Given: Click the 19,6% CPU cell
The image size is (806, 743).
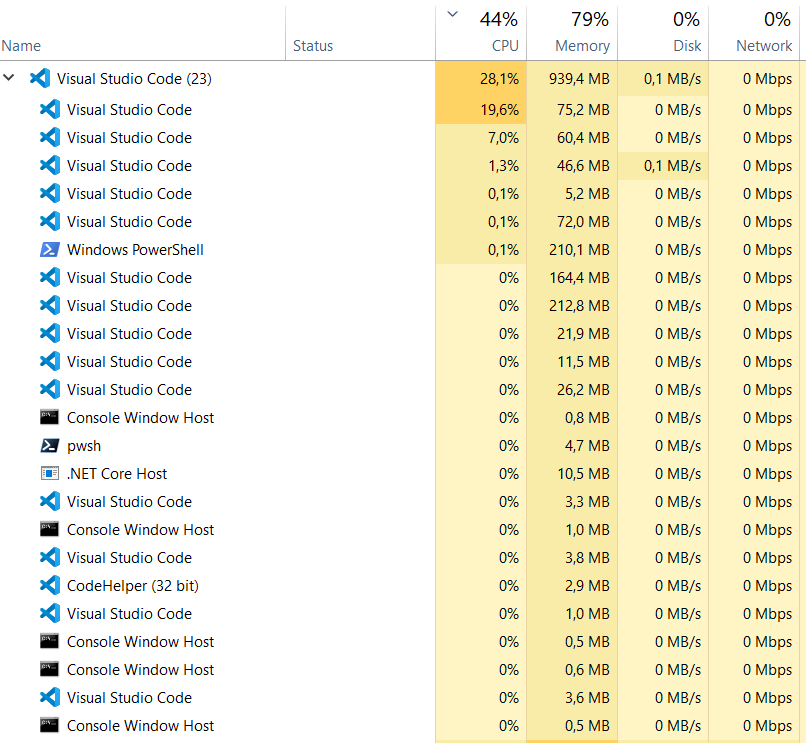Looking at the screenshot, I should coord(481,110).
